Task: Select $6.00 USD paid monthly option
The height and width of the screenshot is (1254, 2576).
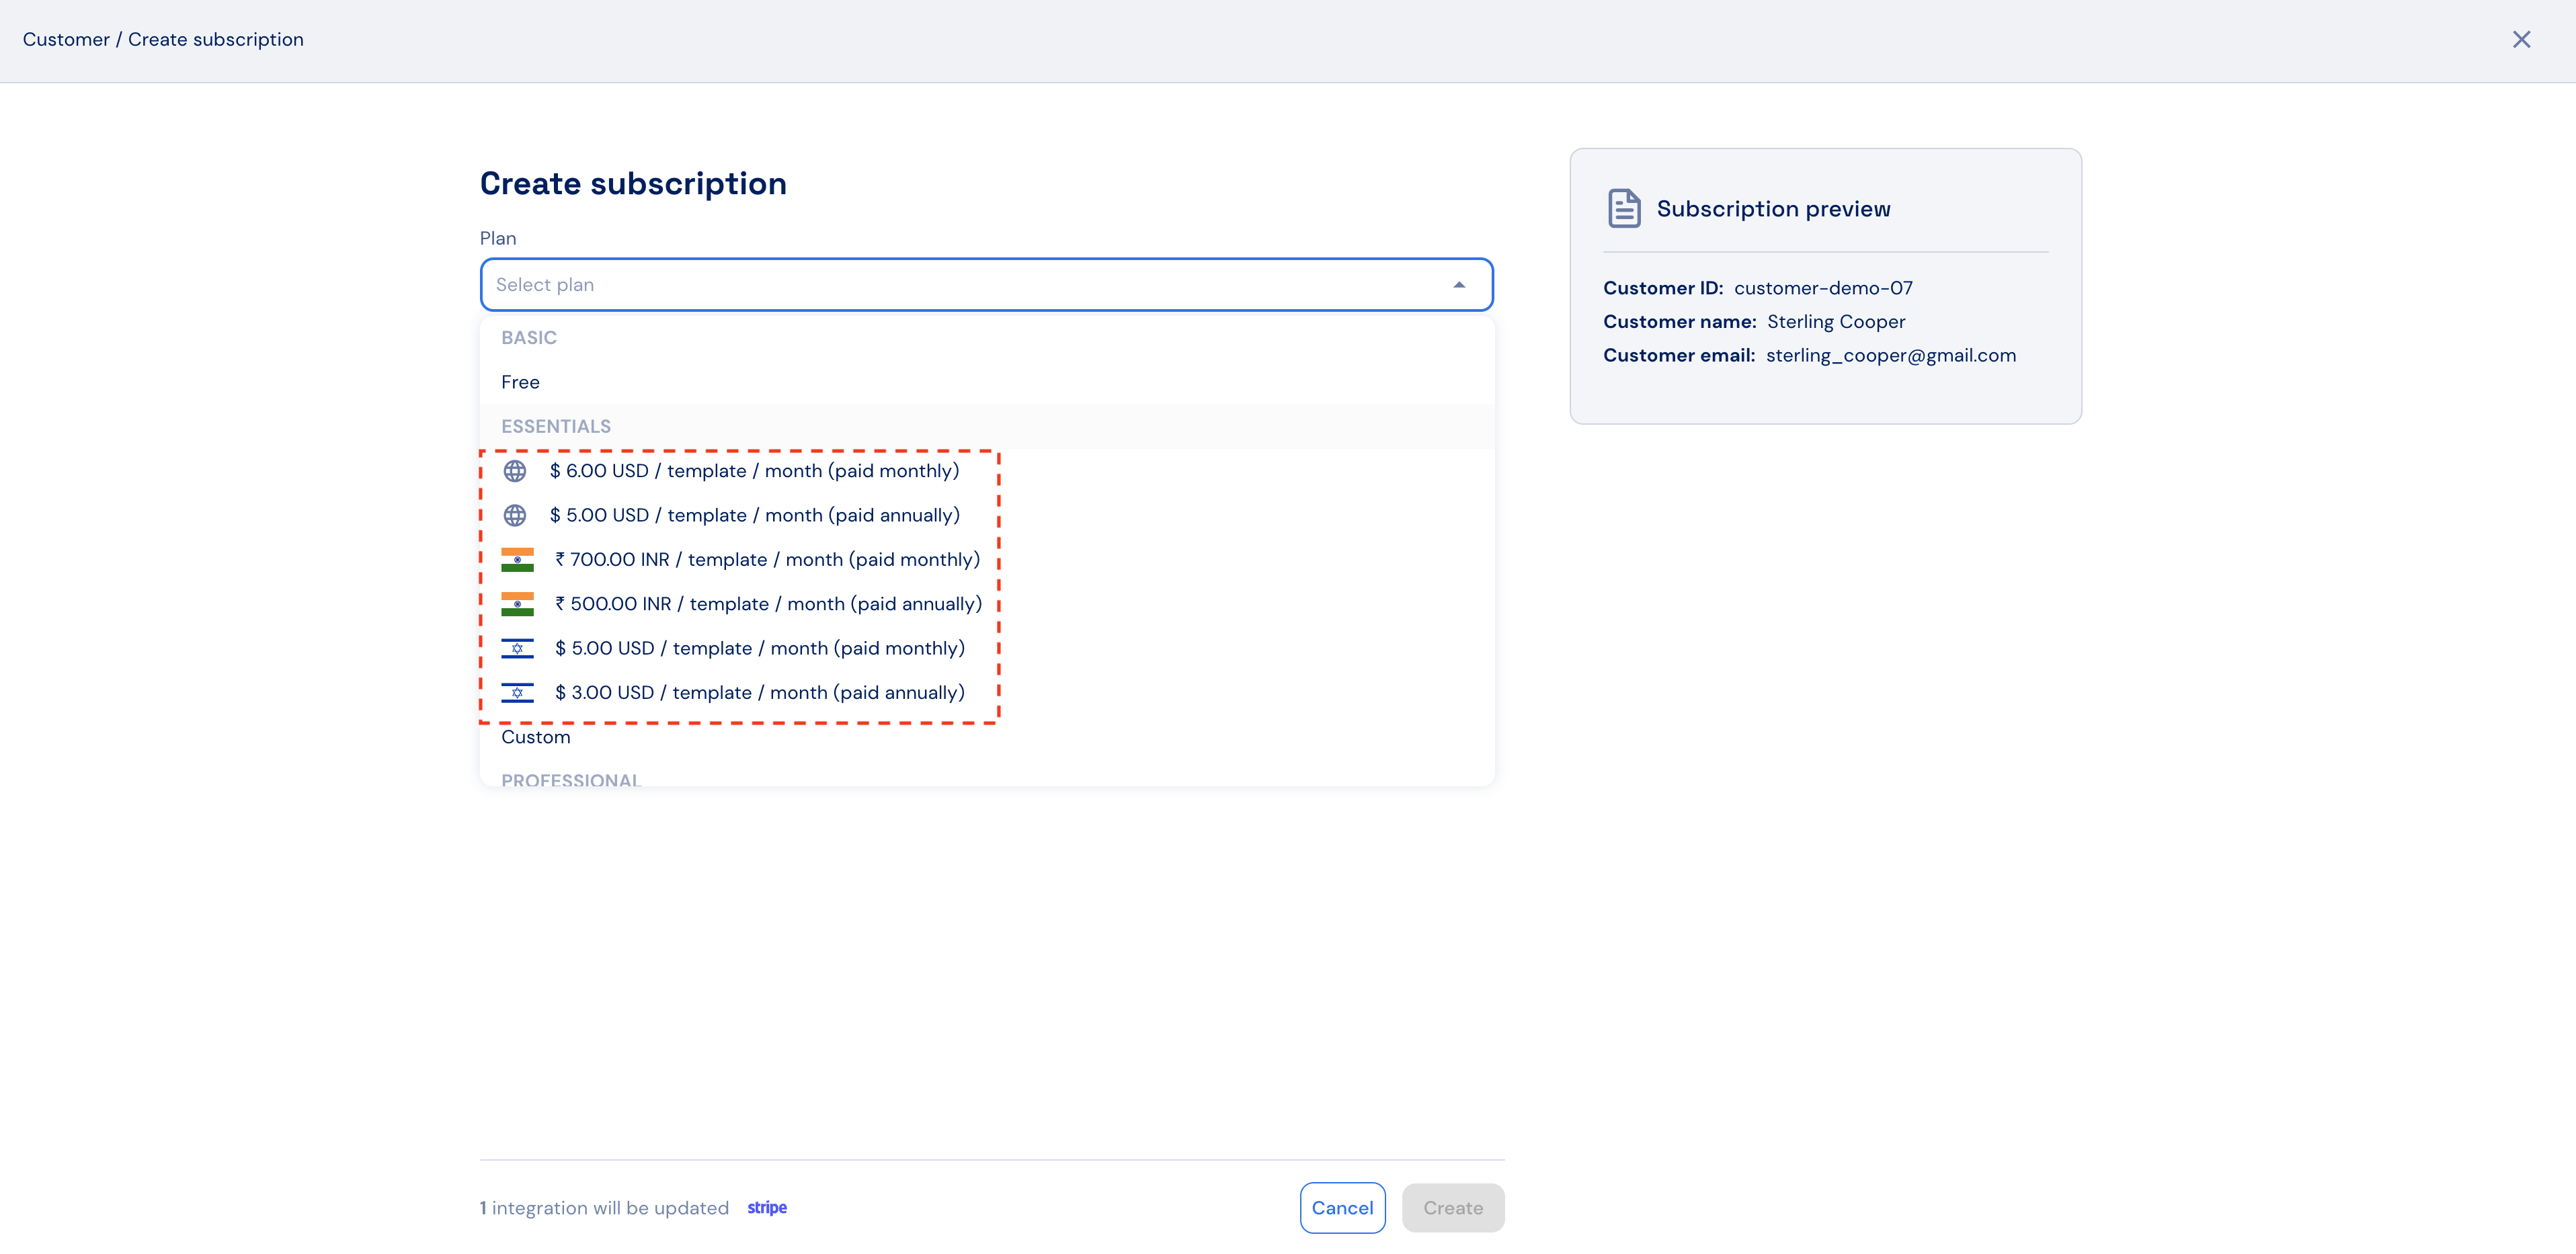Action: coord(754,471)
